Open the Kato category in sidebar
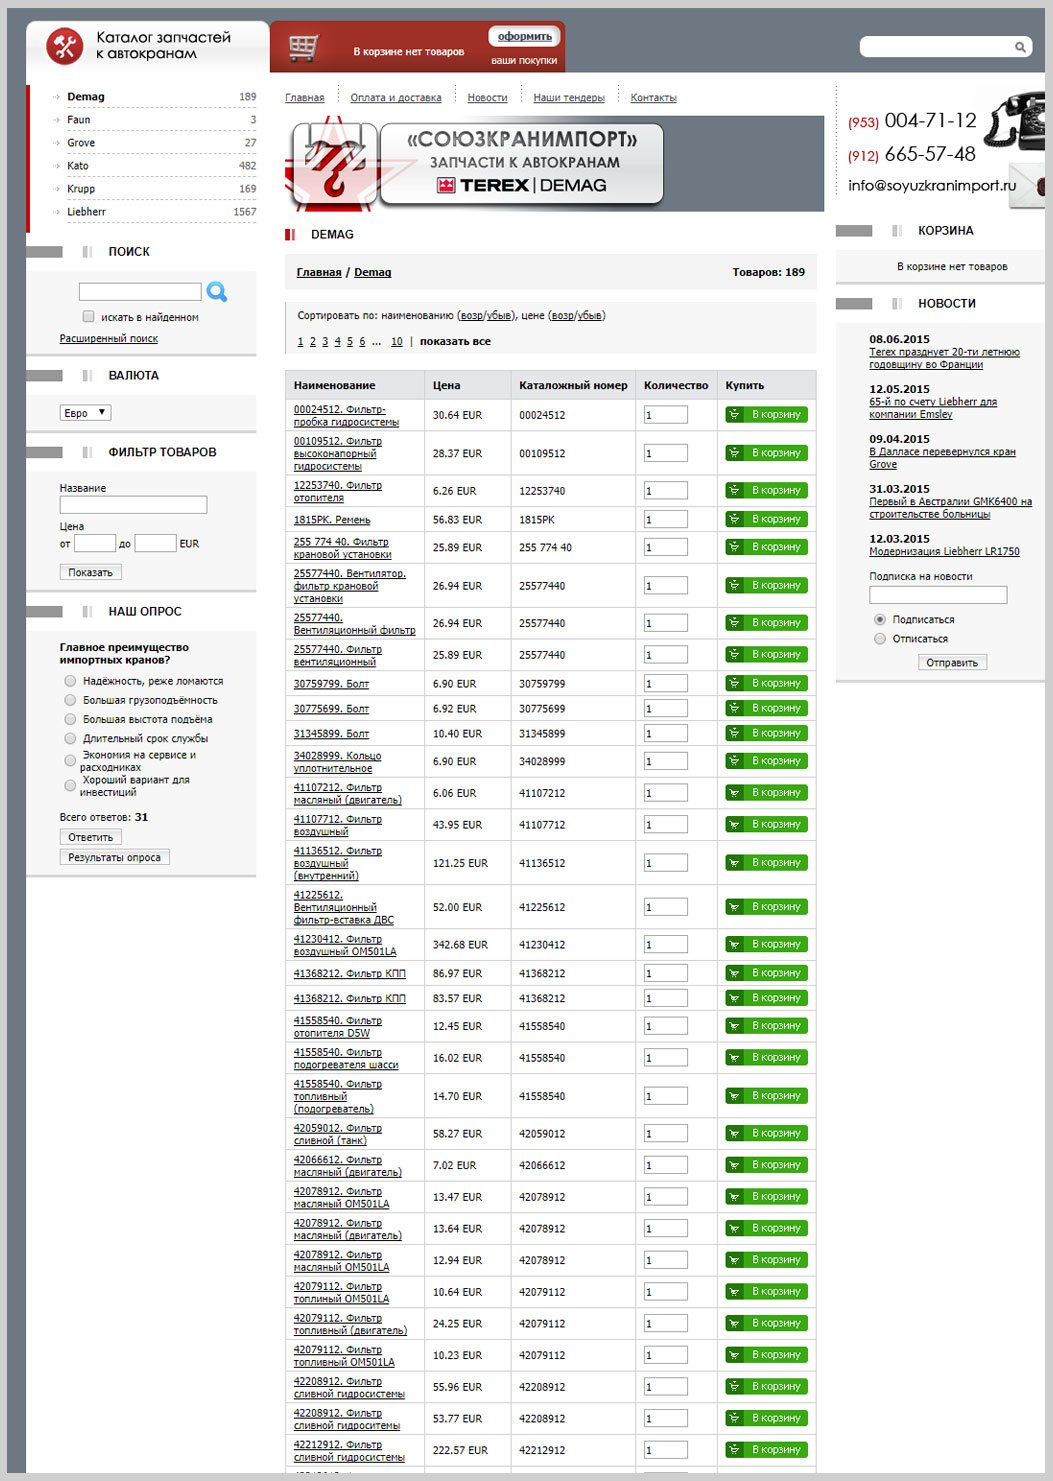1053x1481 pixels. coord(78,166)
